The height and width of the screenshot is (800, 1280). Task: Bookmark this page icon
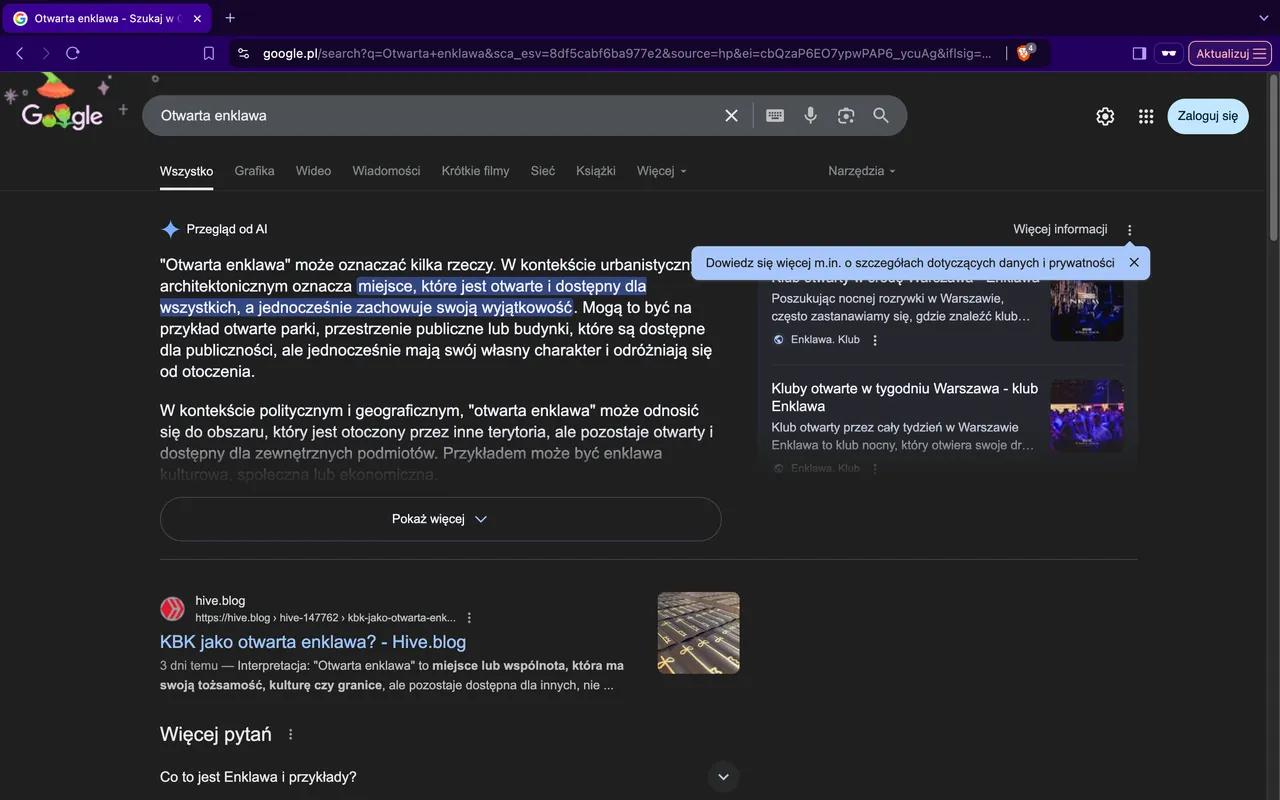(x=209, y=54)
